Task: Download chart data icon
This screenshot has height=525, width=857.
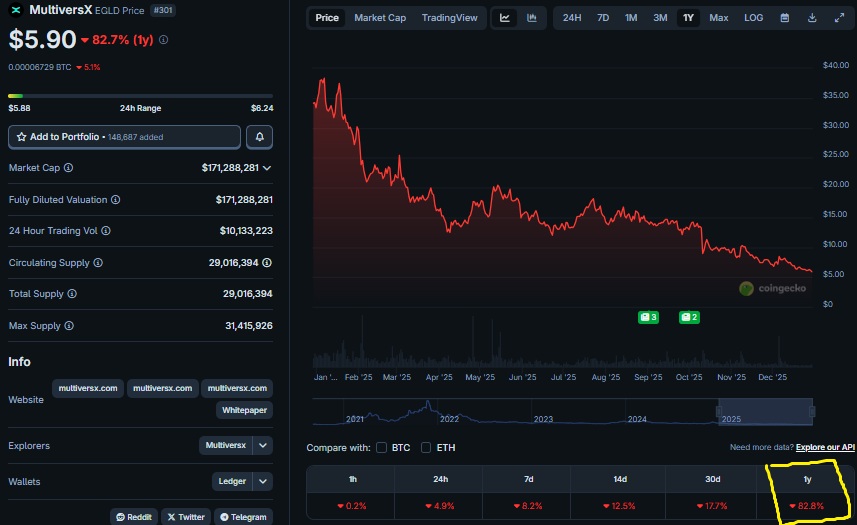Action: coord(812,18)
